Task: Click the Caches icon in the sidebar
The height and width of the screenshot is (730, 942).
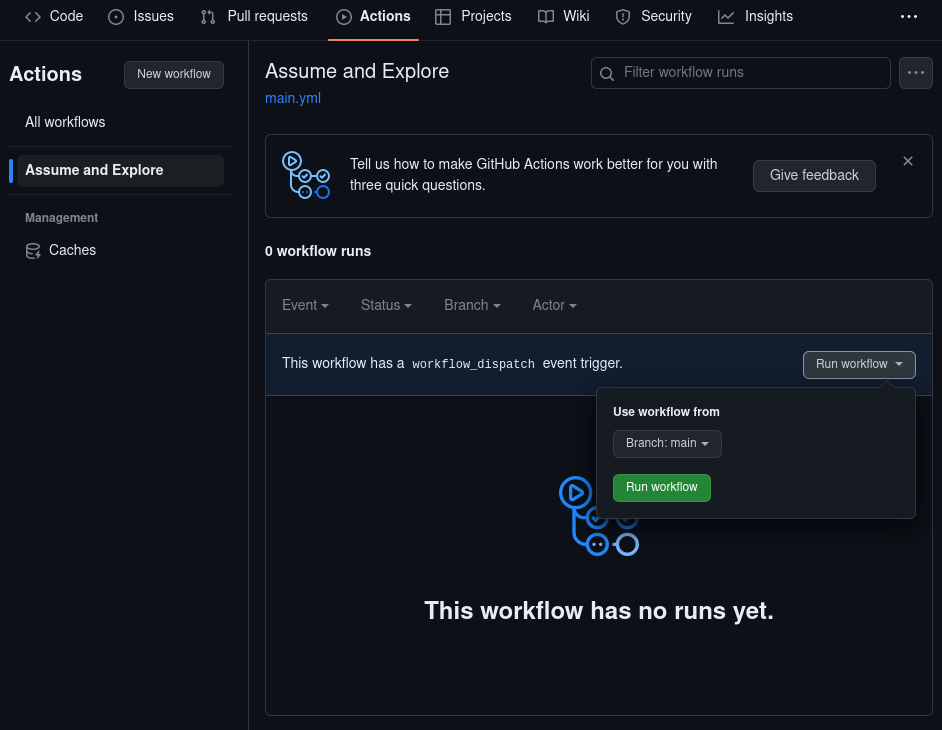Action: [33, 250]
